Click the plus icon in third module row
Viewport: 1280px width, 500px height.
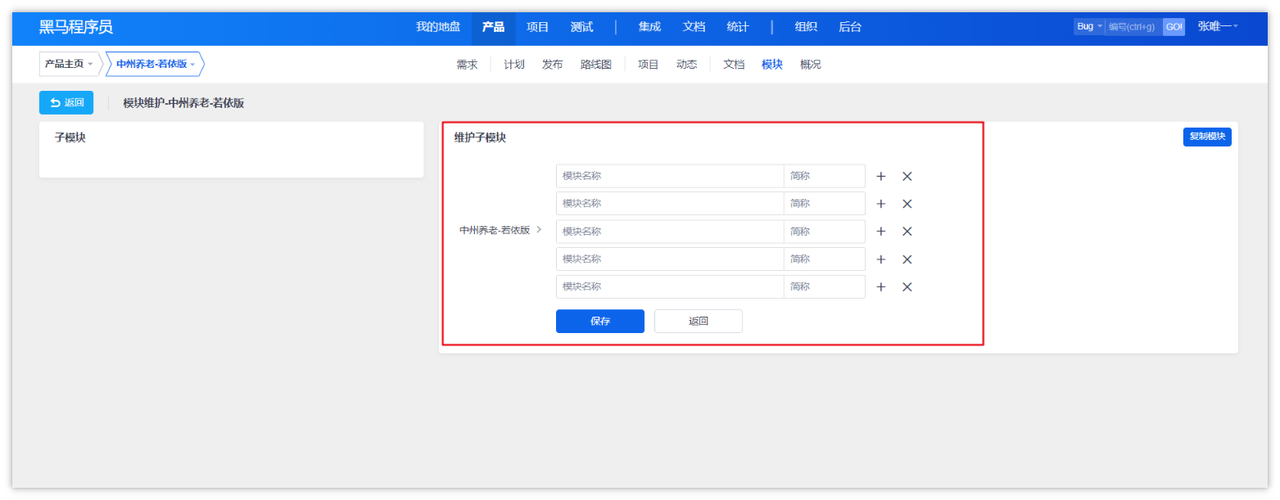point(881,231)
